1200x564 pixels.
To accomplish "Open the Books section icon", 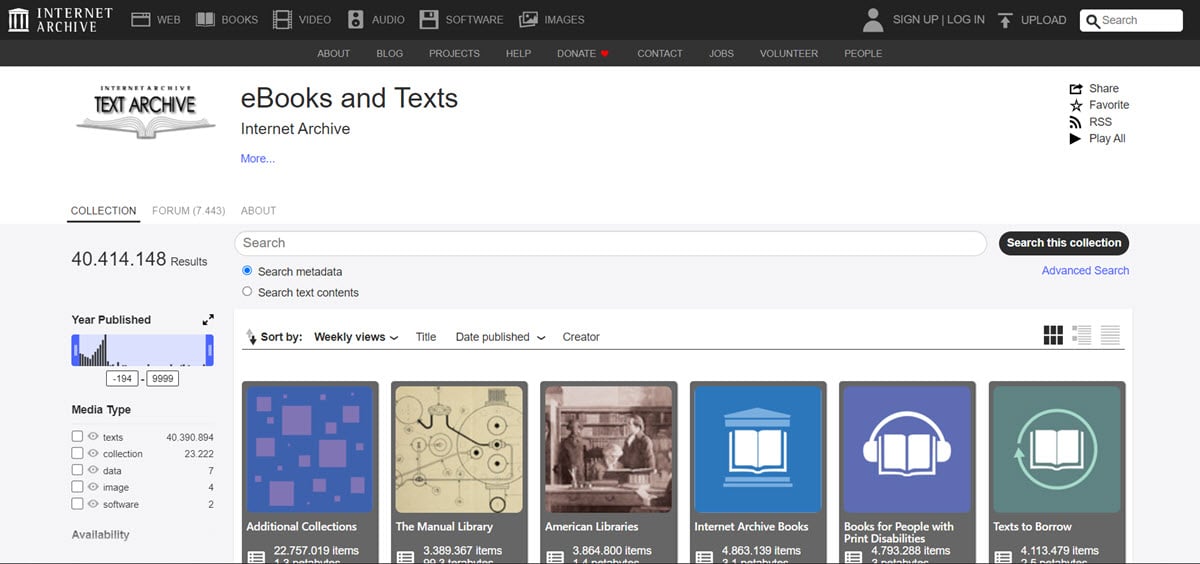I will click(205, 19).
